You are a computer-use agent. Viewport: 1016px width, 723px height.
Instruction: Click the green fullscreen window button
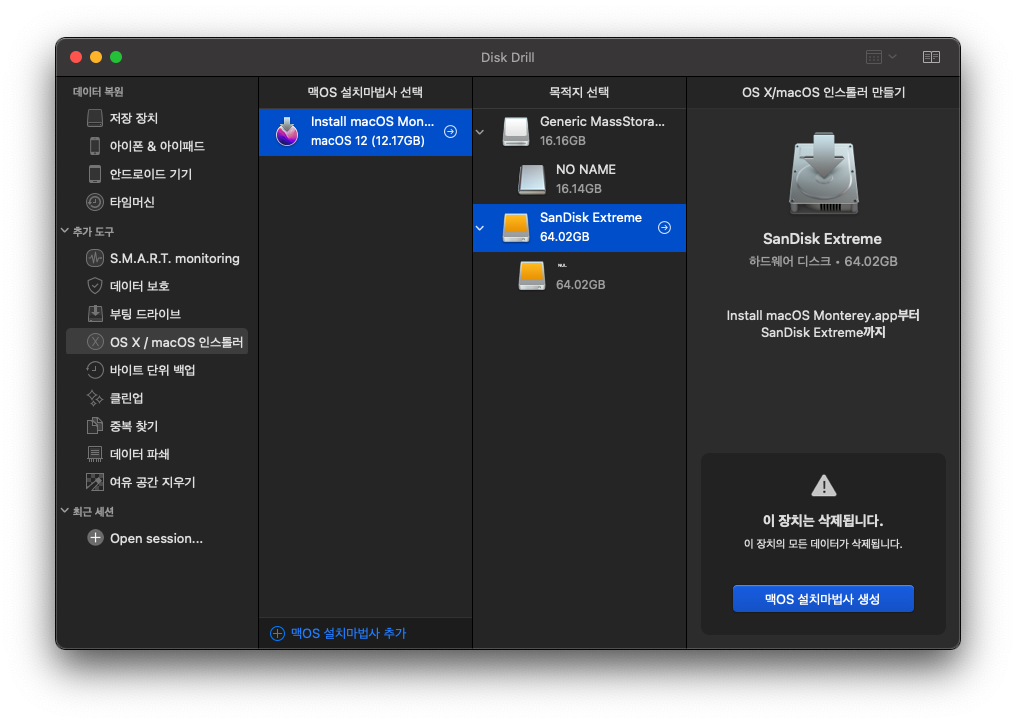[116, 57]
